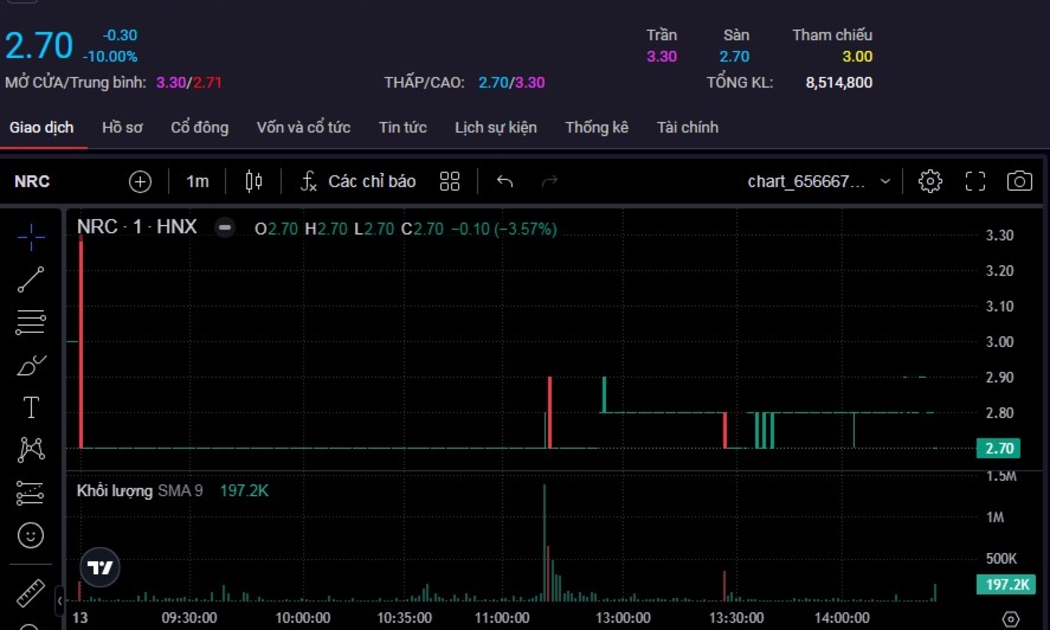1050x630 pixels.
Task: Collapse the NRC legend with minus button
Action: (x=225, y=228)
